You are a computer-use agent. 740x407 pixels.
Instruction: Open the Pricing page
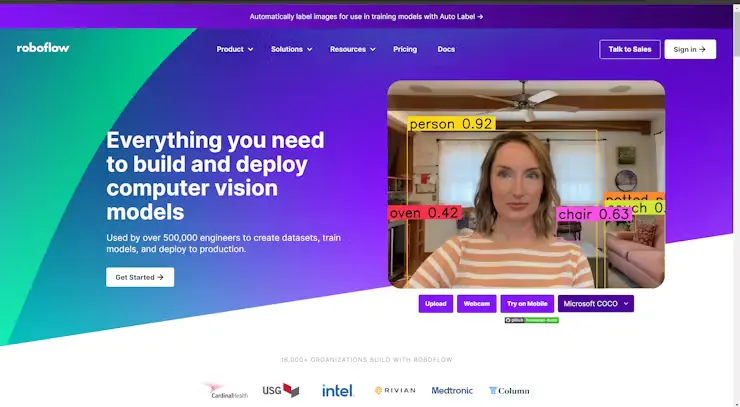click(405, 49)
